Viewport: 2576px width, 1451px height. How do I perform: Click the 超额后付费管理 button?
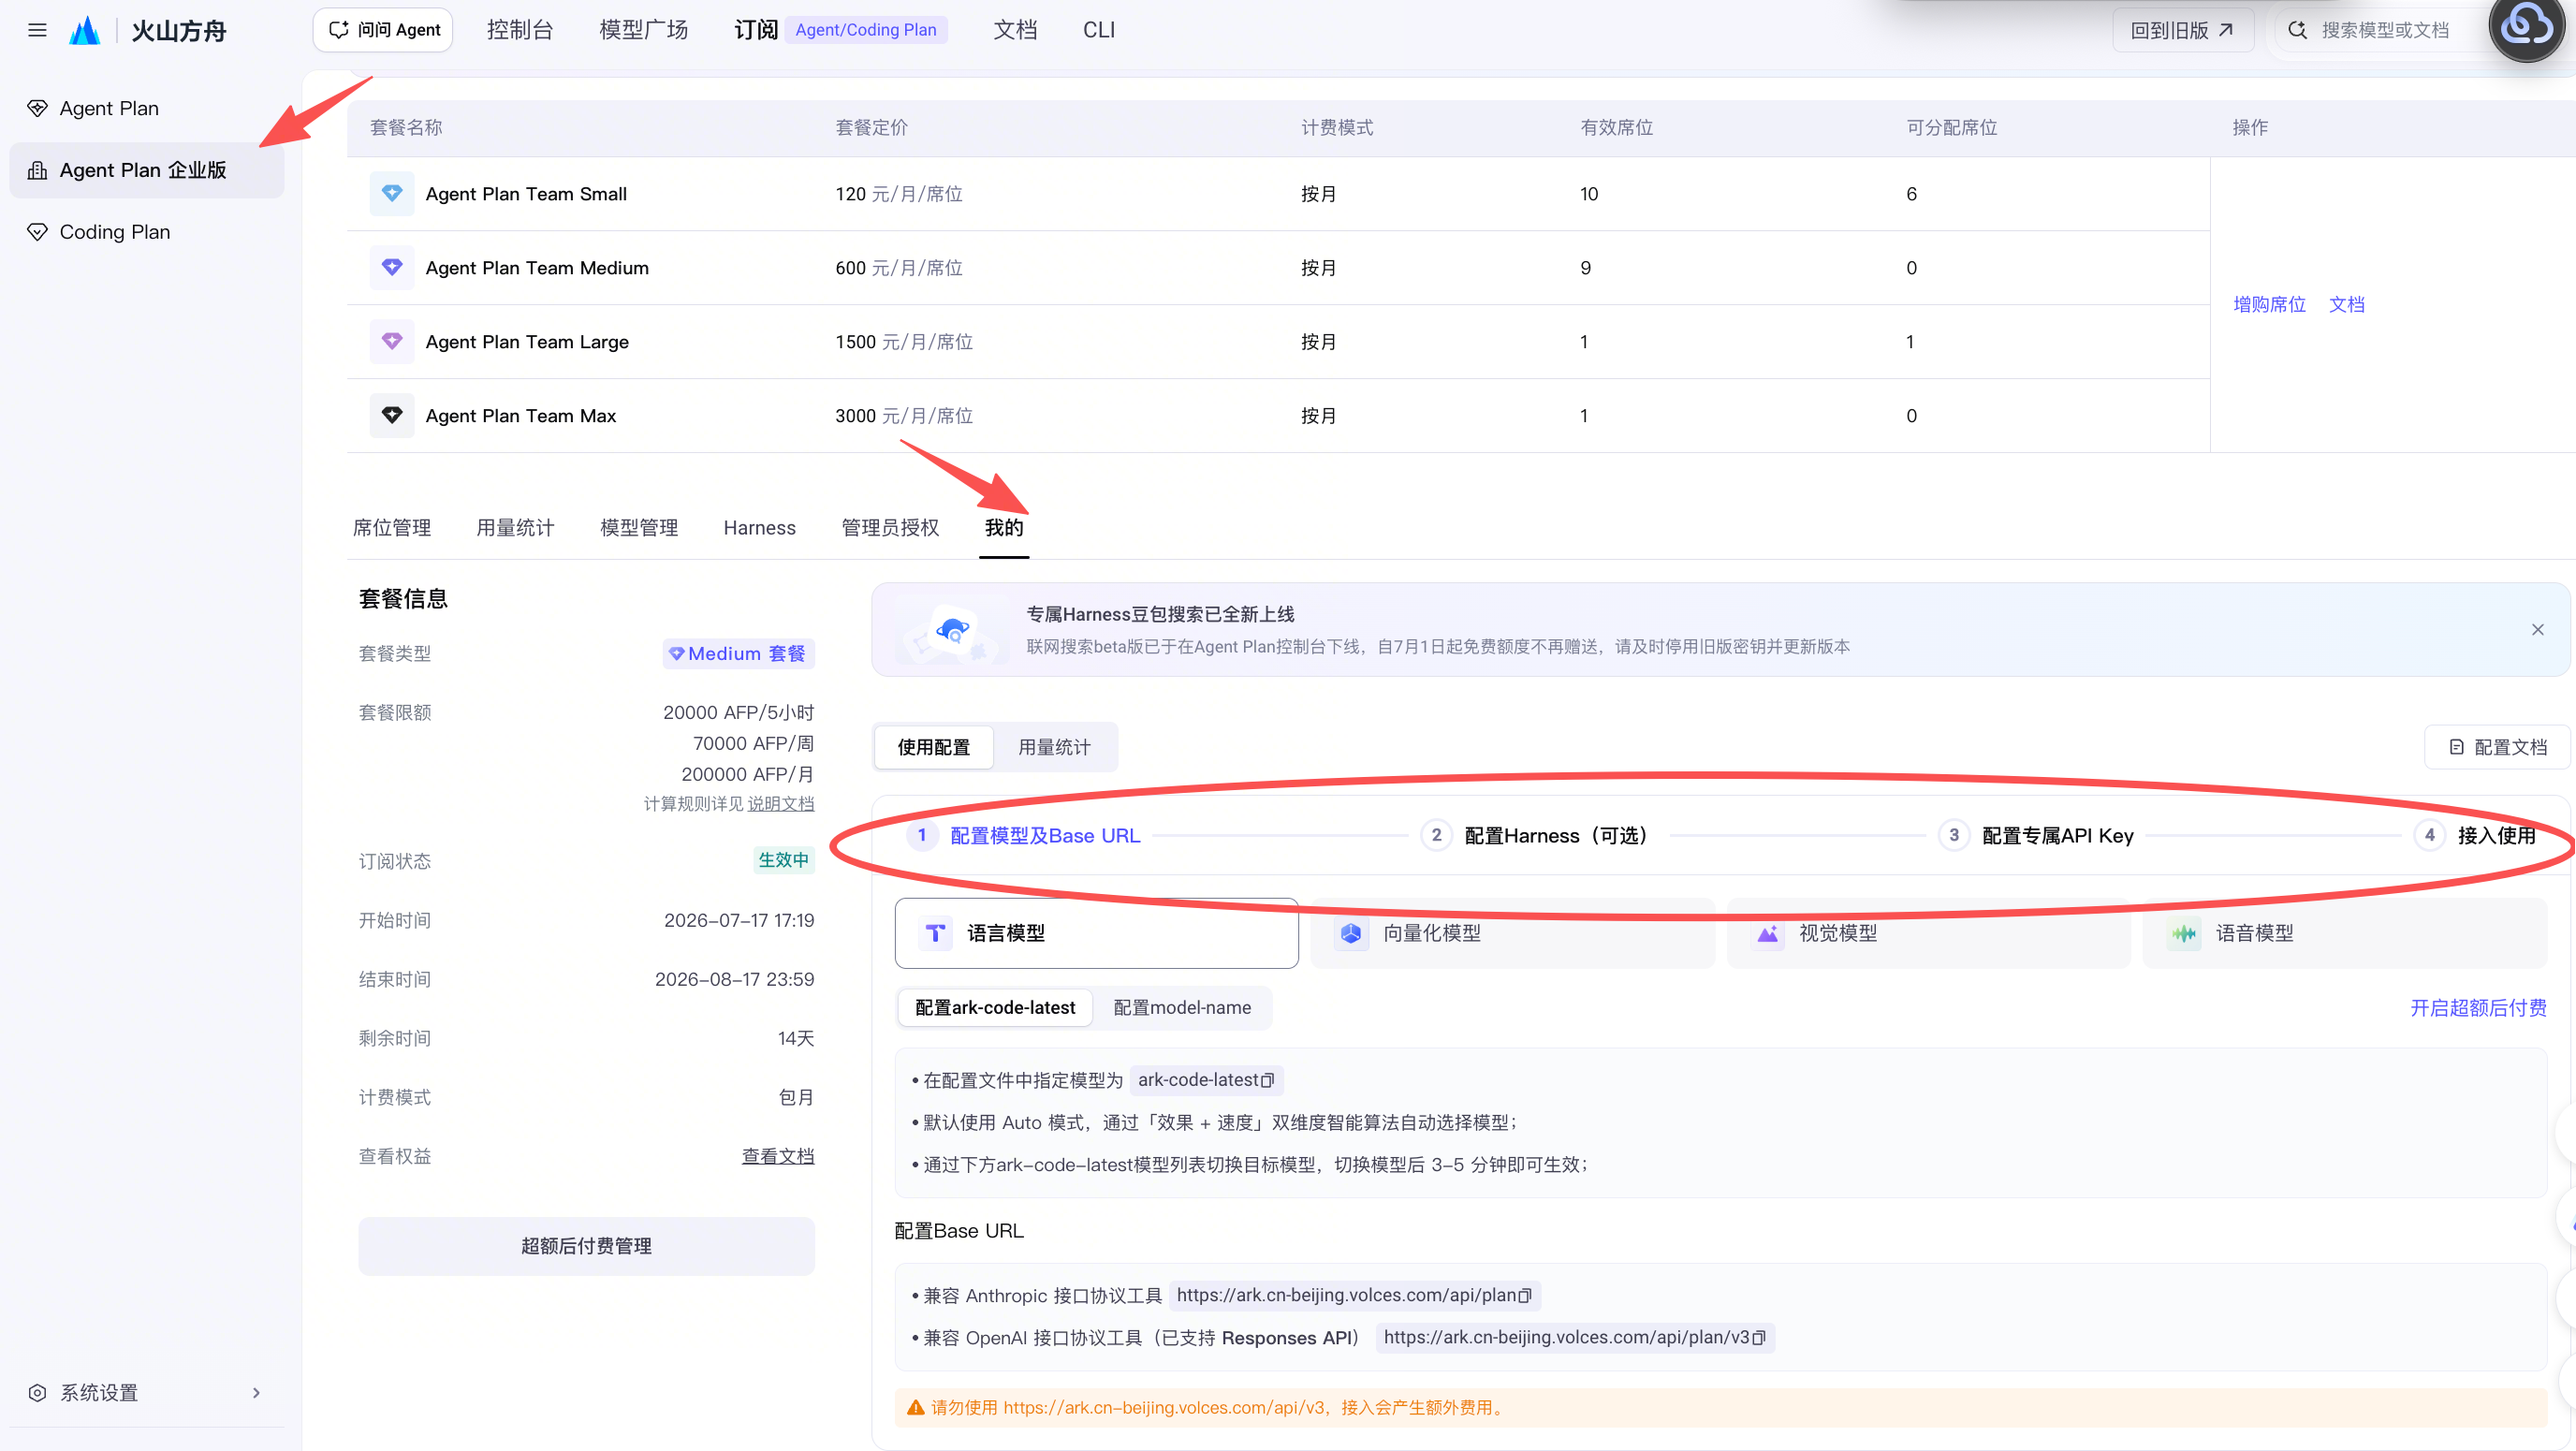coord(586,1246)
